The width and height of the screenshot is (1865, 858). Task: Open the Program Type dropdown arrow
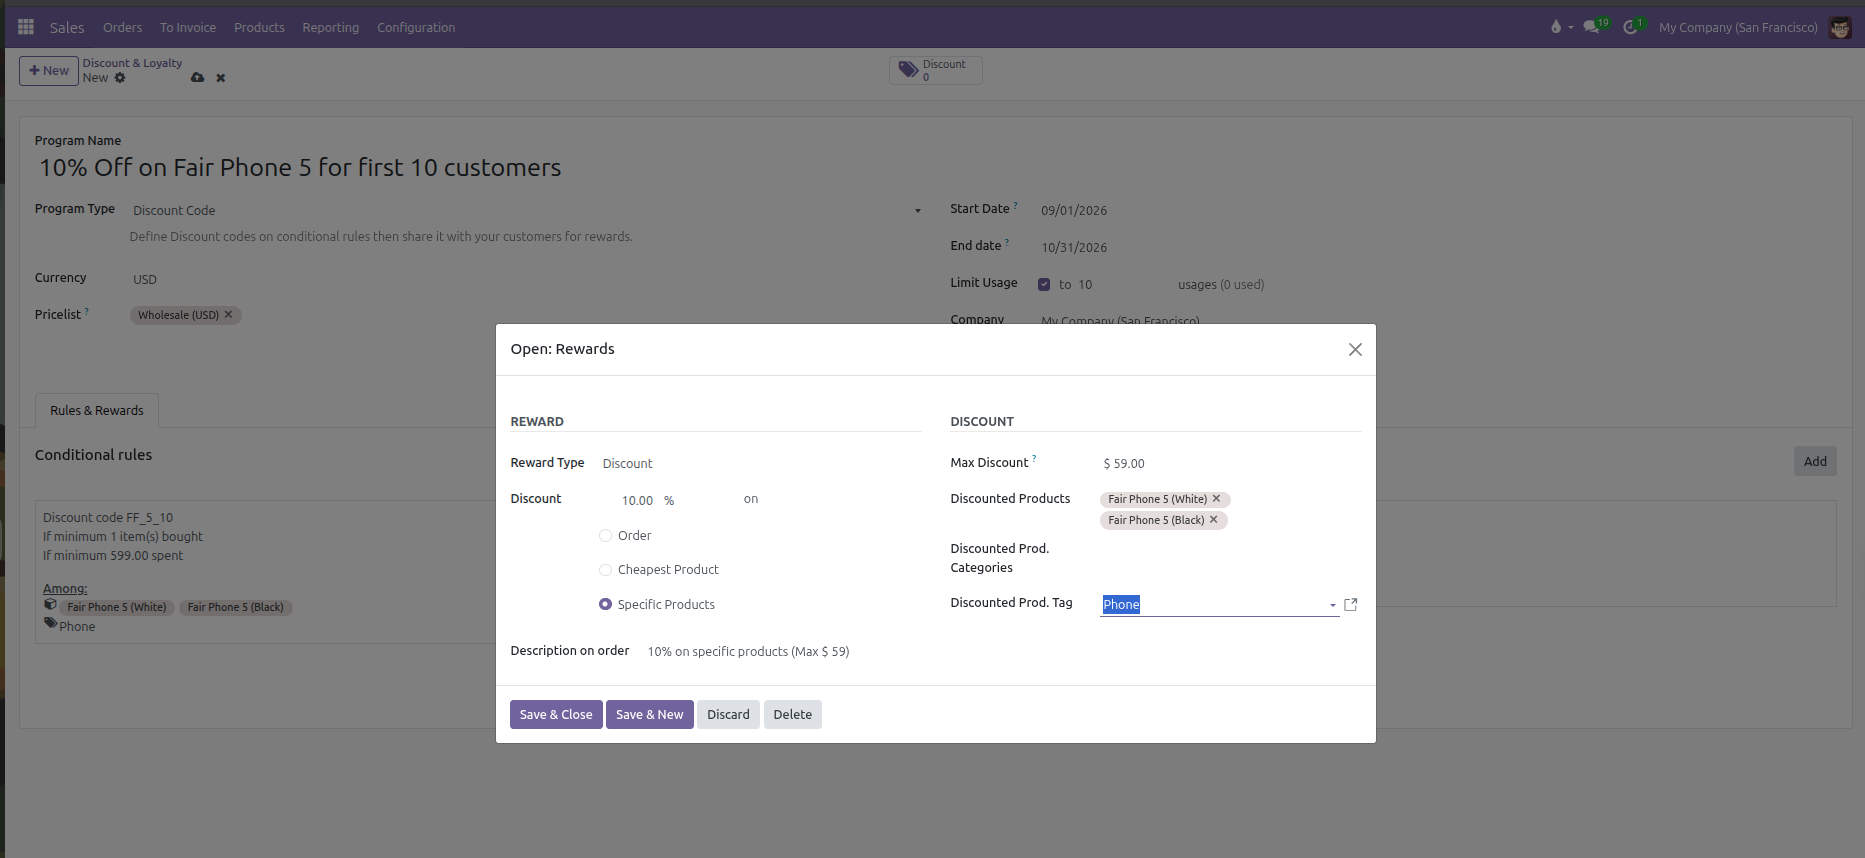click(918, 211)
